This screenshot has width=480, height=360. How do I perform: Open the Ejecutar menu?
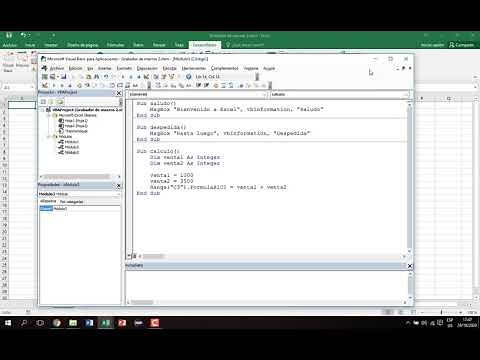169,68
